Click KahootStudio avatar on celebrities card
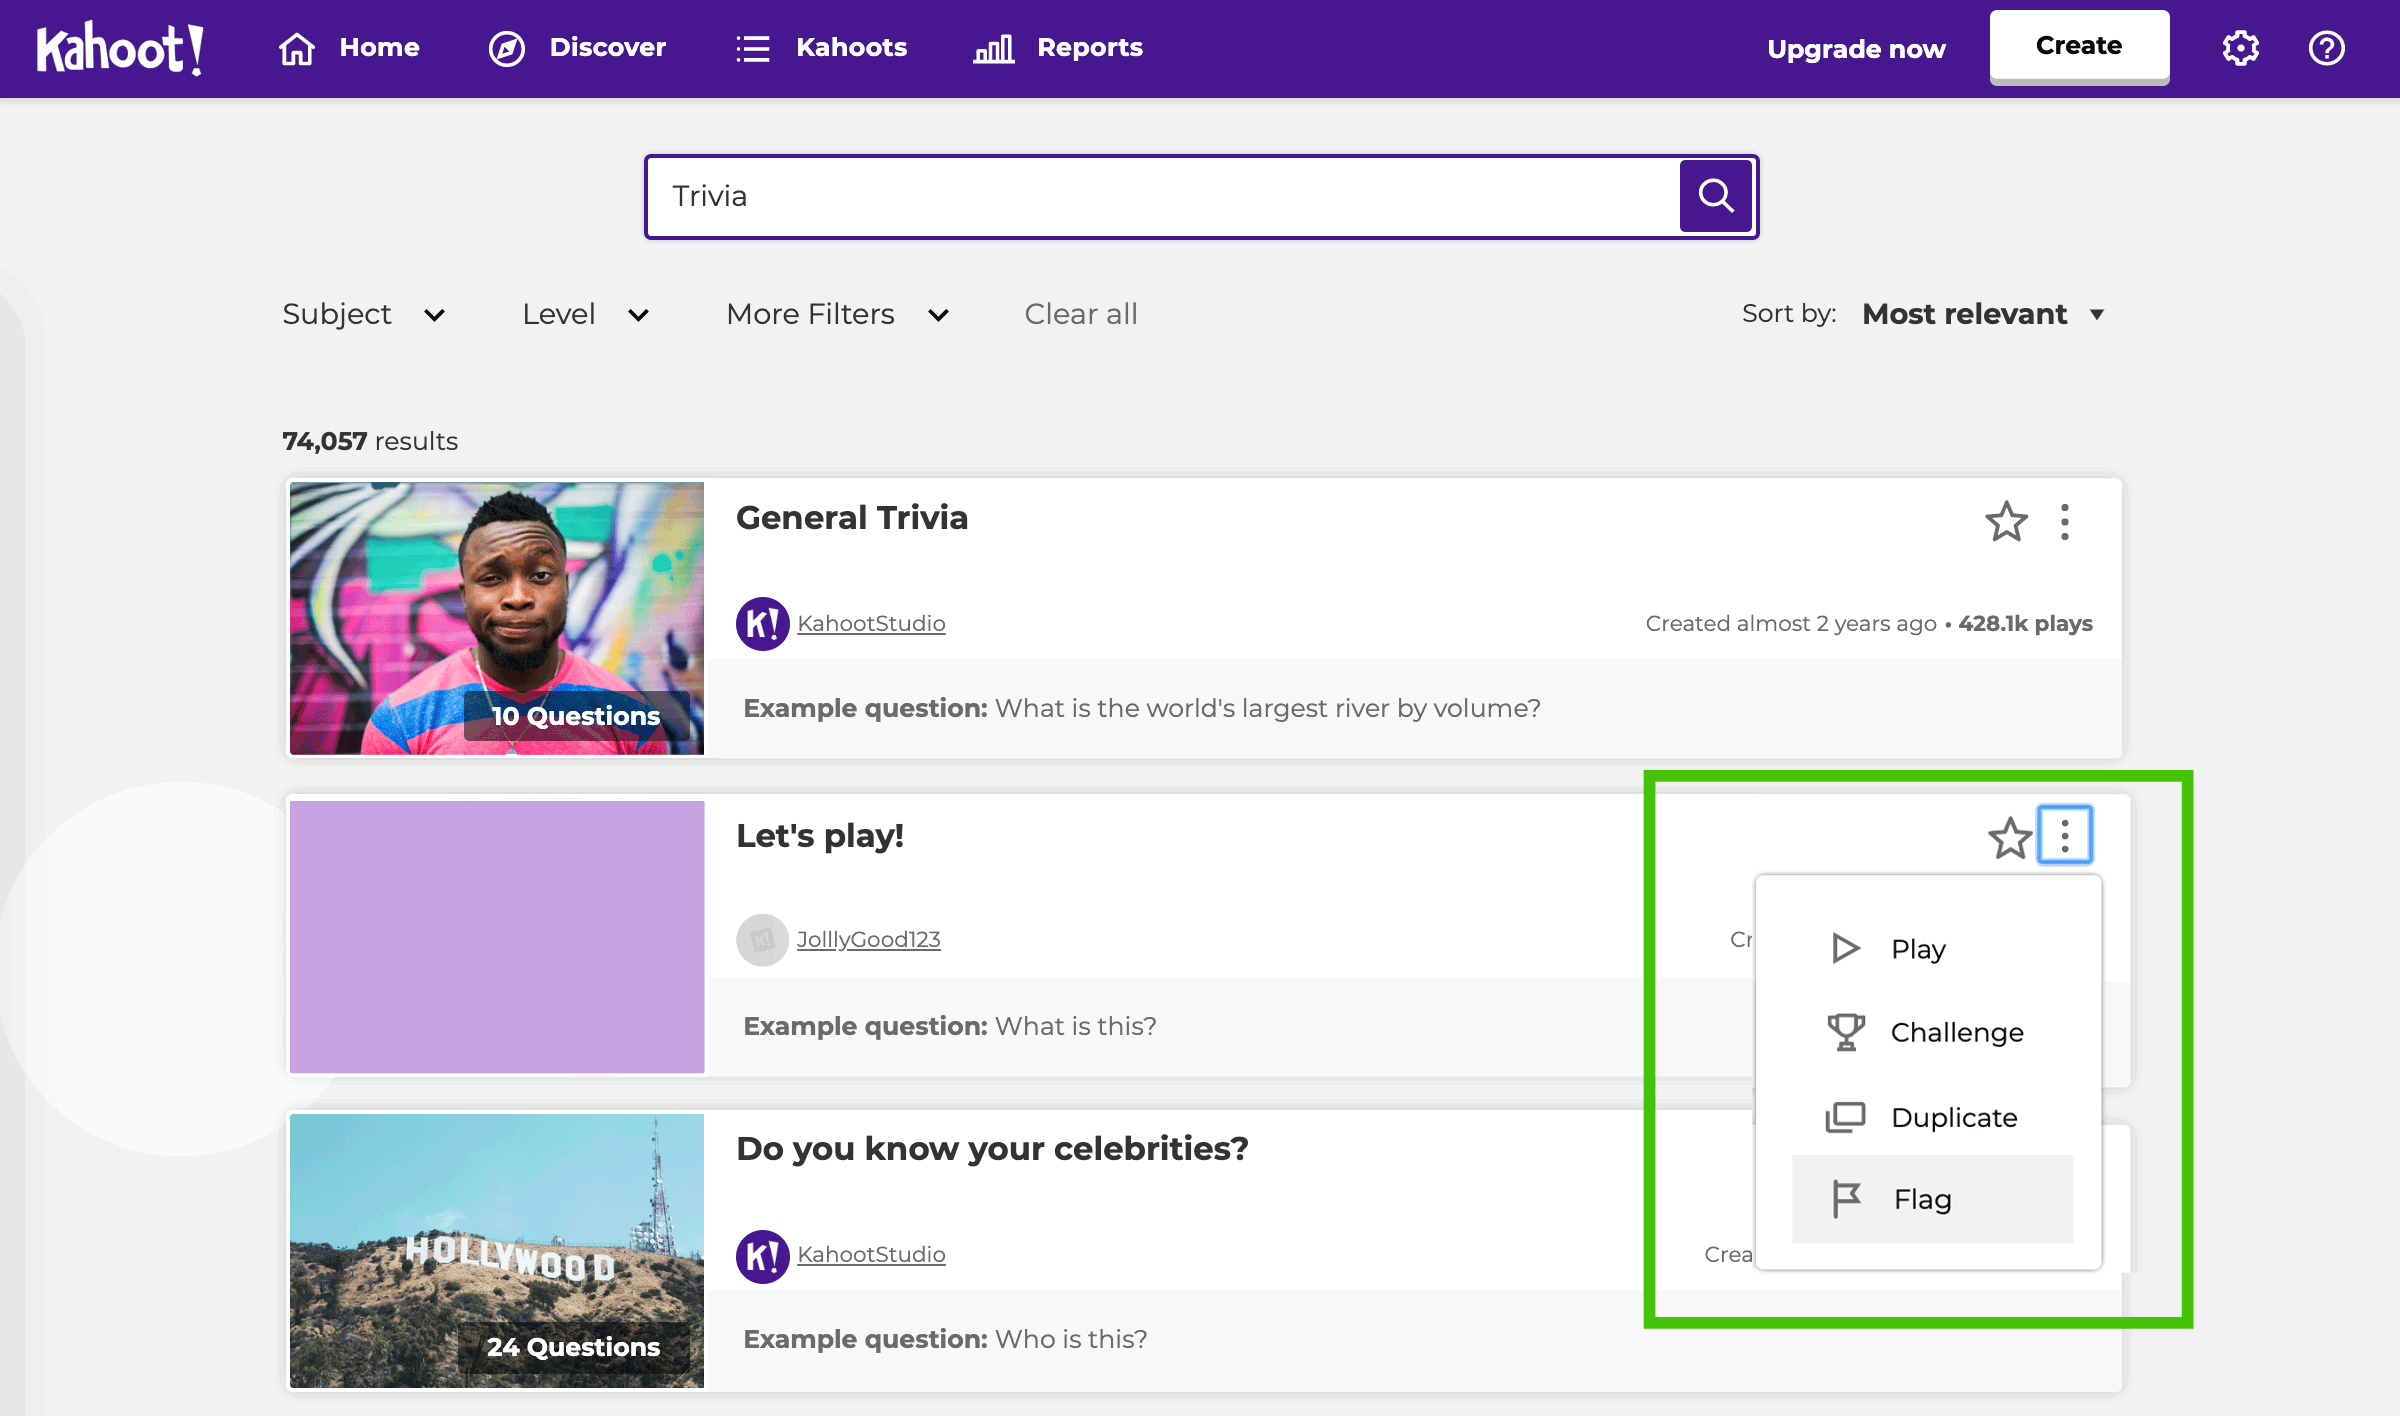Image resolution: width=2400 pixels, height=1416 pixels. (763, 1256)
